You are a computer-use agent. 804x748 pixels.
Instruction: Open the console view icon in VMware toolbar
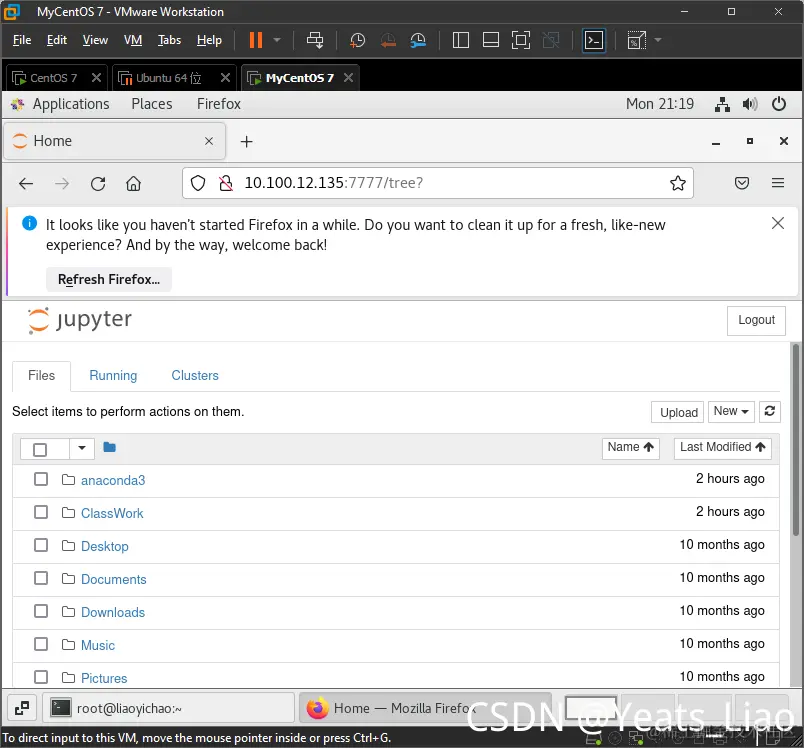click(594, 40)
